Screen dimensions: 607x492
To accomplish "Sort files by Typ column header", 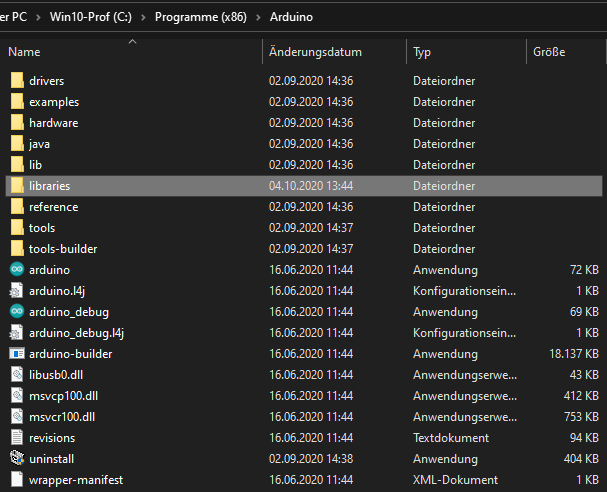I will pos(422,52).
